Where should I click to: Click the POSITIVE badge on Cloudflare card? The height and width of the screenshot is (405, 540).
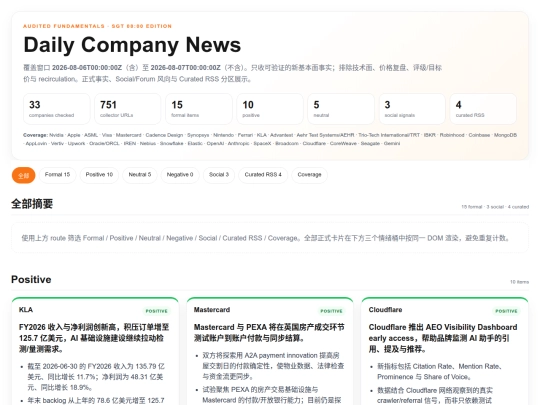506,311
